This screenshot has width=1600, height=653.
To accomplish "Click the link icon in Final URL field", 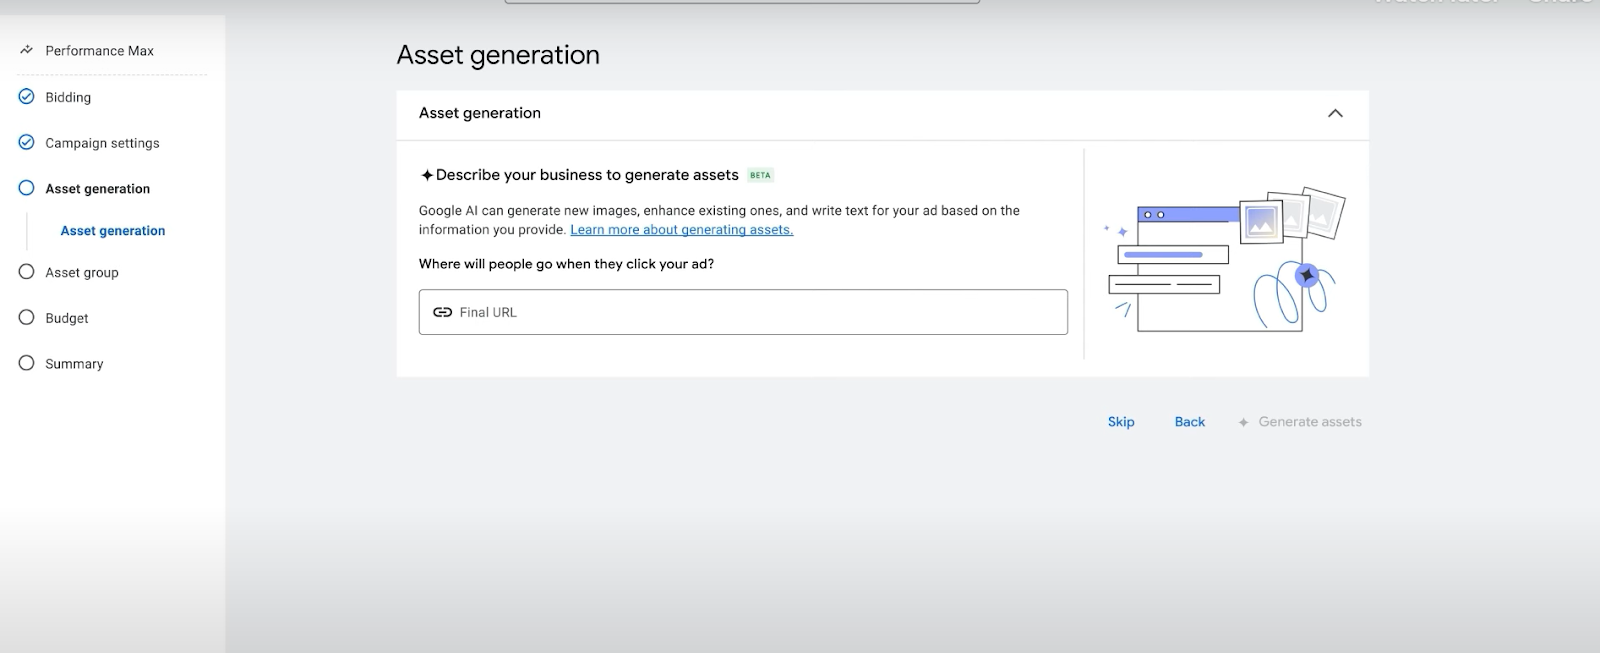I will [x=442, y=312].
